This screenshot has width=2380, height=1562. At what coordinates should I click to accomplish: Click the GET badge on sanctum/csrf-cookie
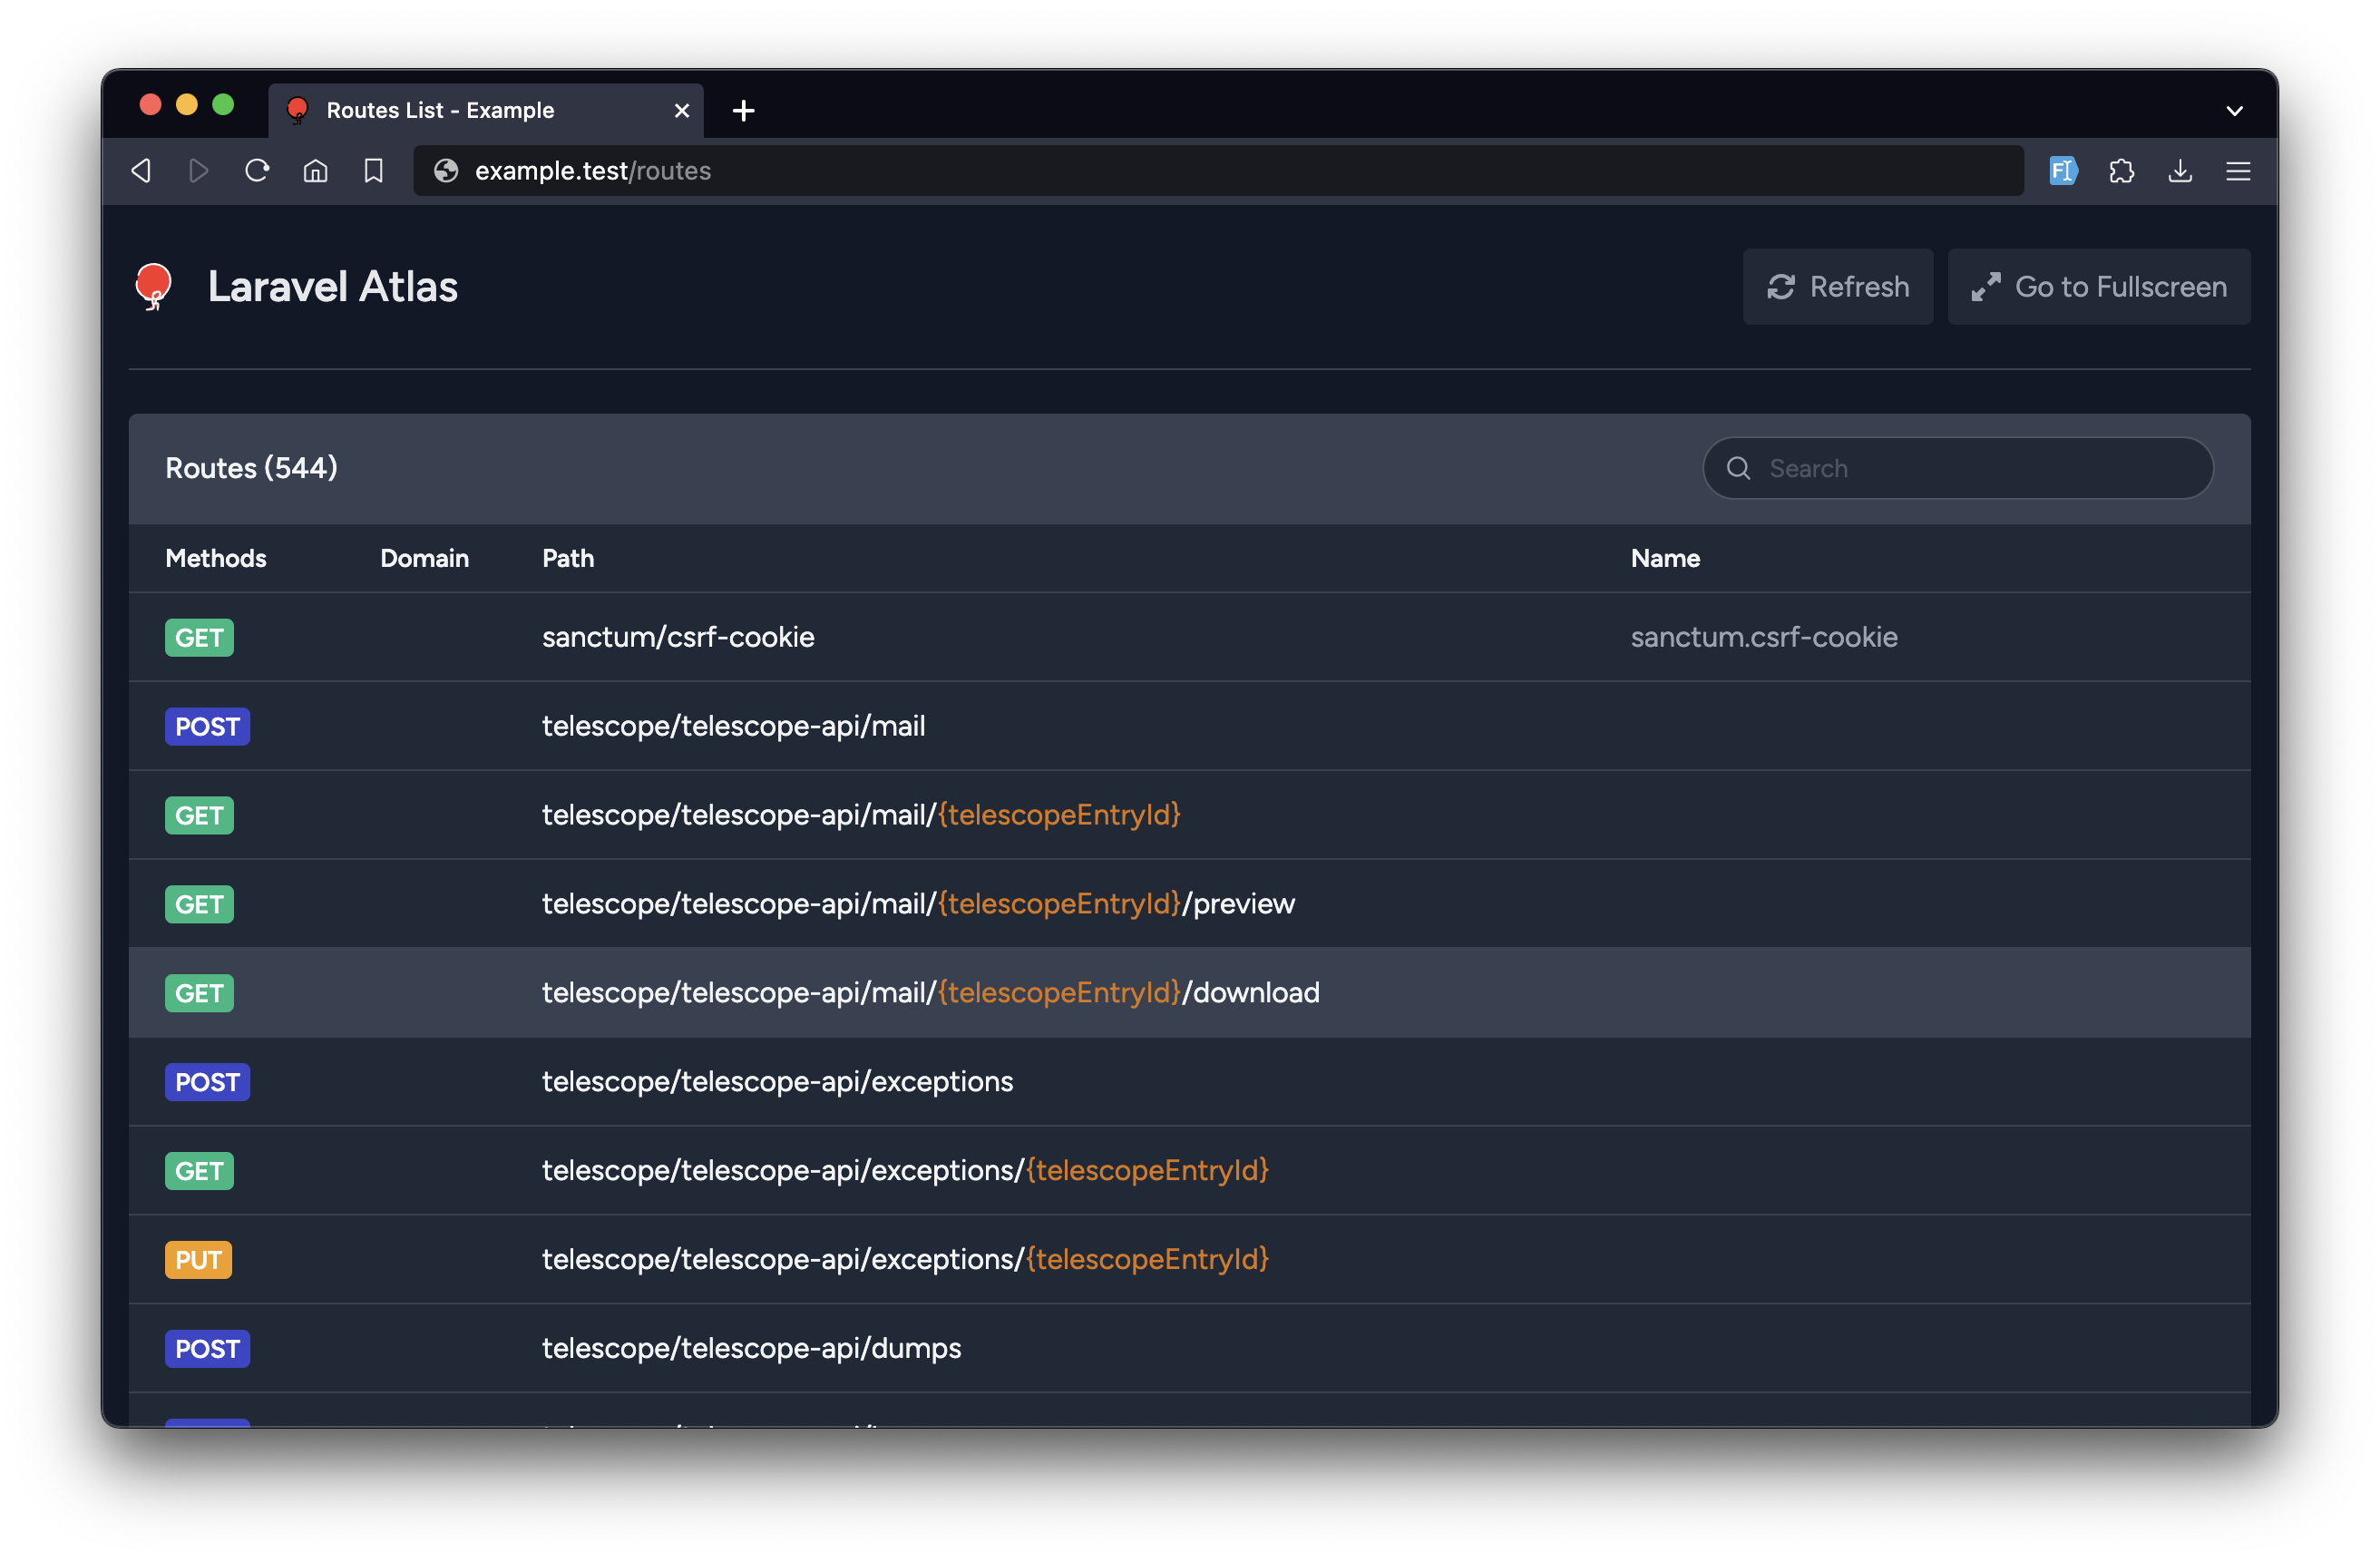pos(197,636)
